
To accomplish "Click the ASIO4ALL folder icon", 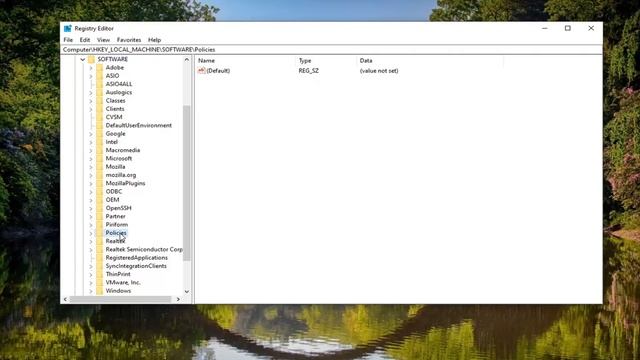I will click(100, 84).
